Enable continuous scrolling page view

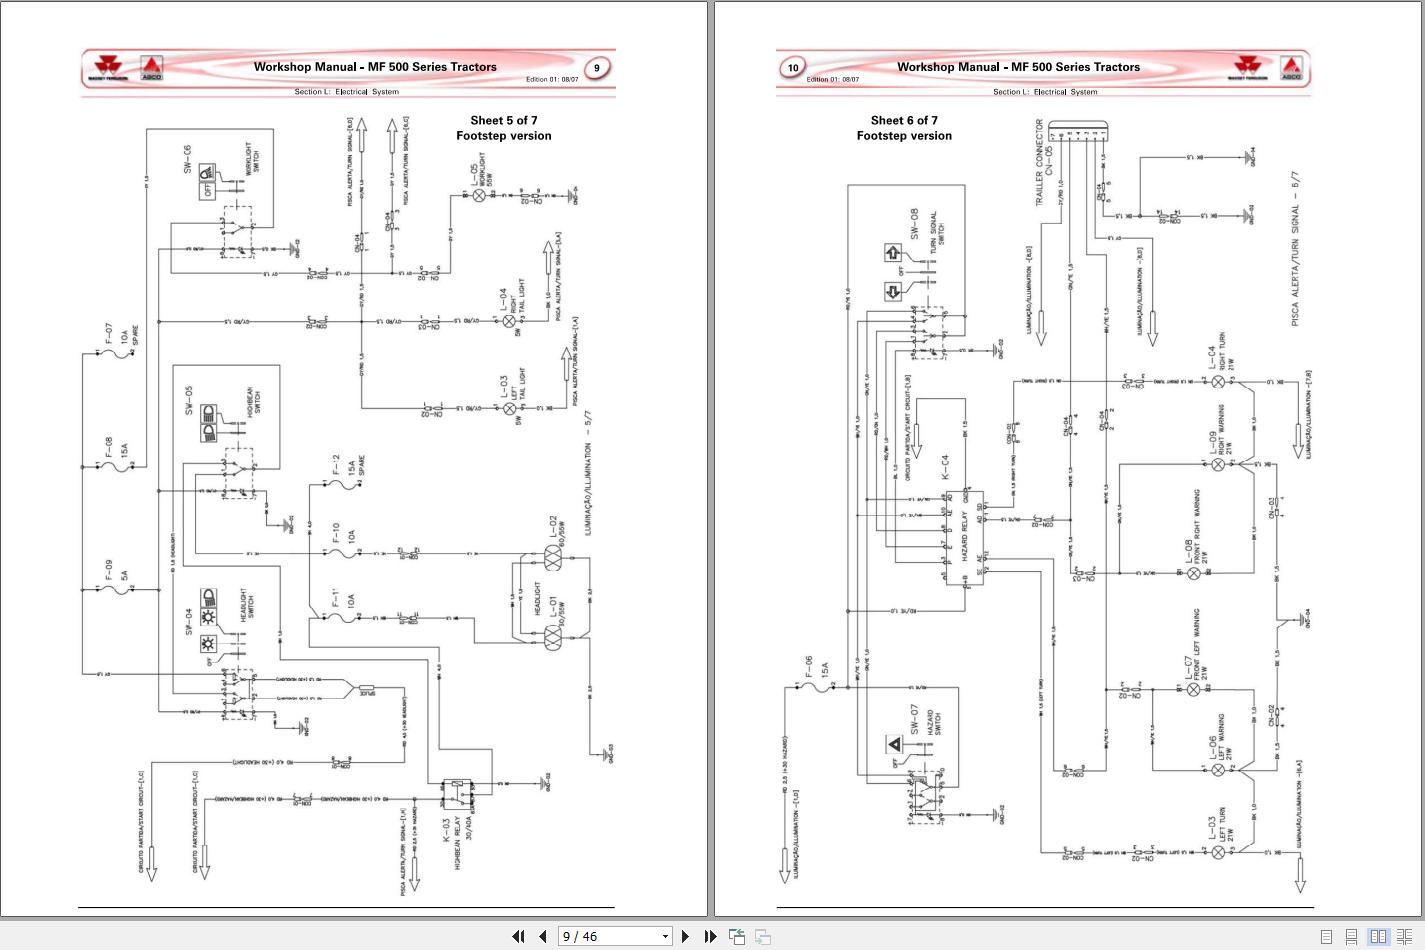(x=1351, y=937)
